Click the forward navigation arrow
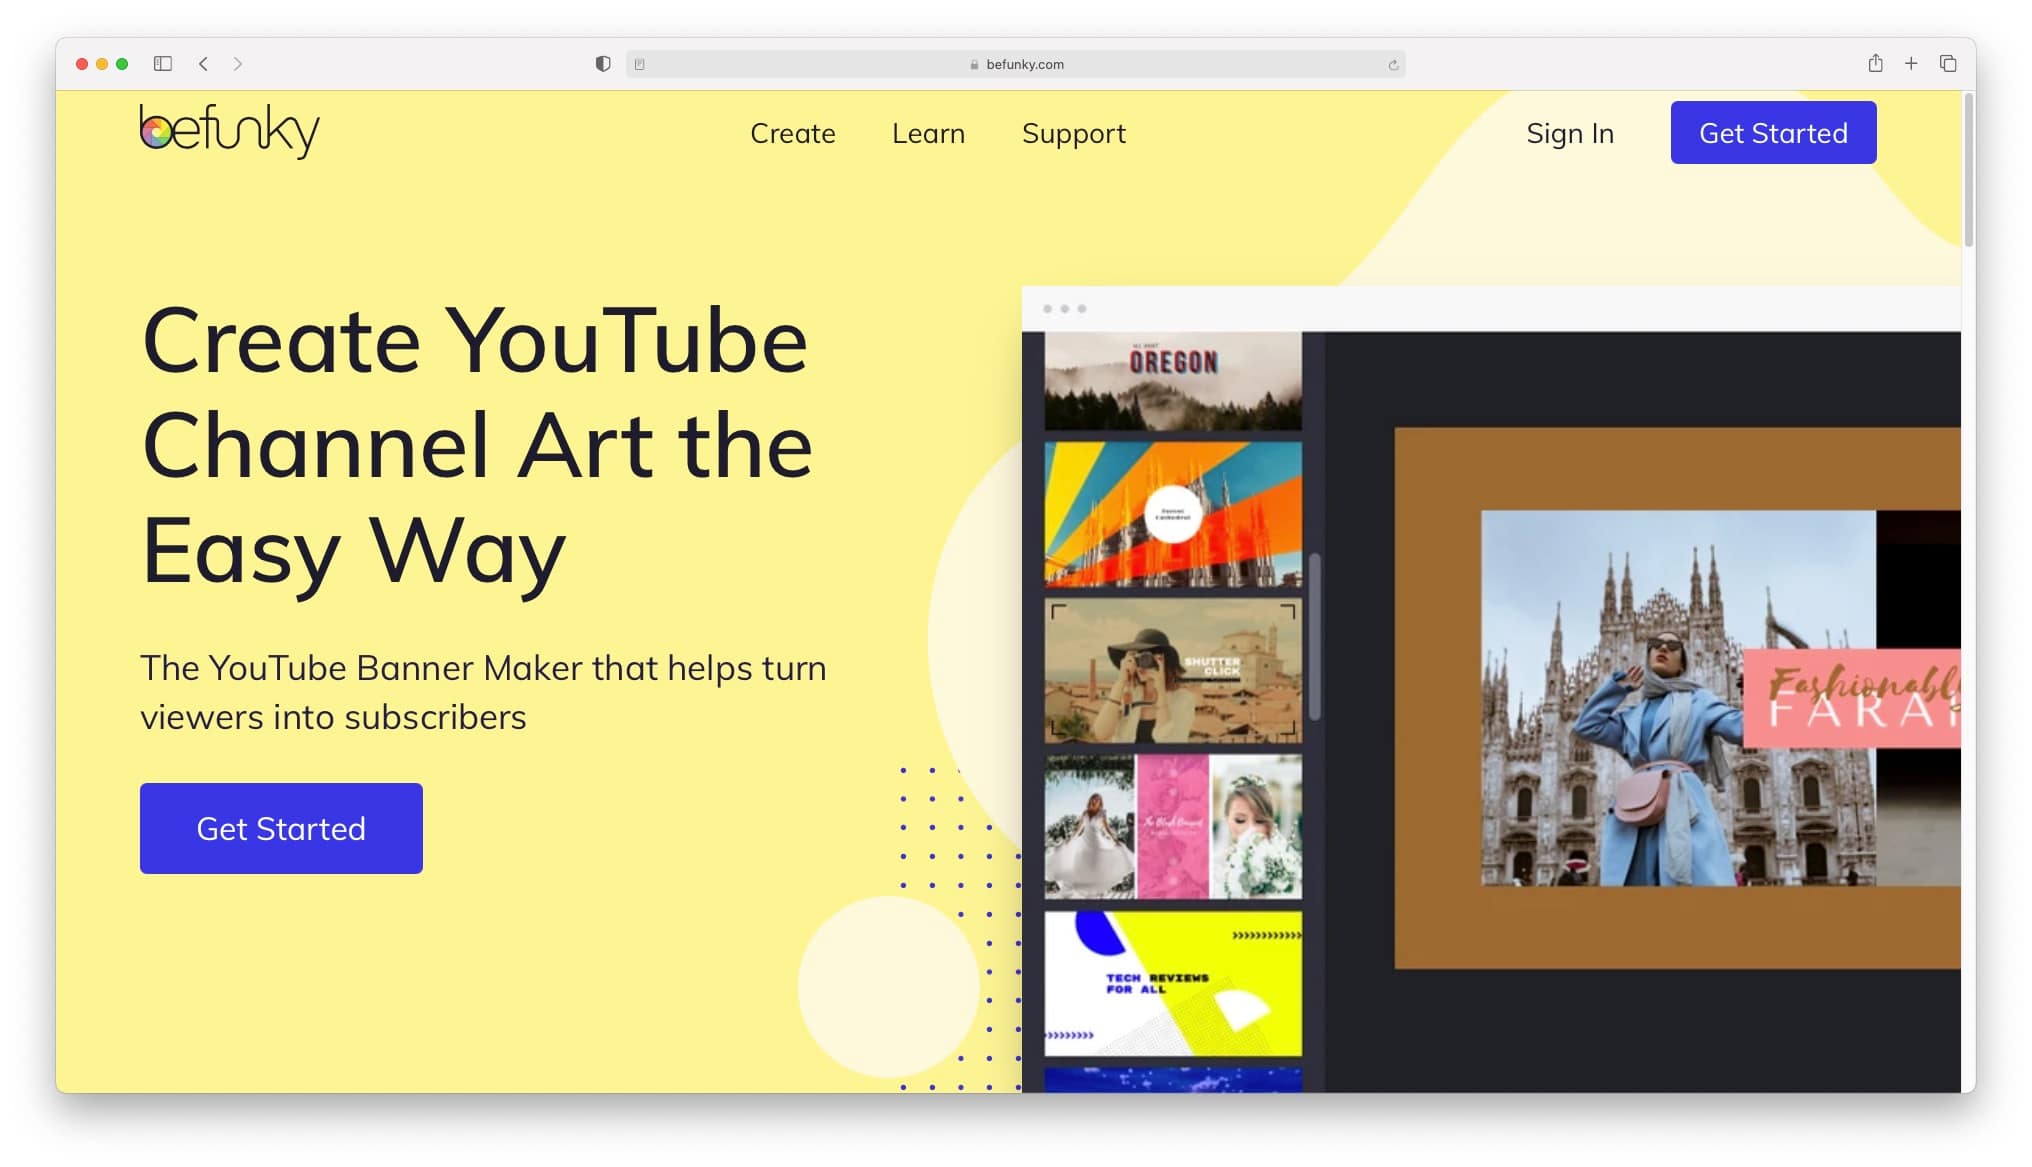Image resolution: width=2032 pixels, height=1167 pixels. tap(238, 64)
